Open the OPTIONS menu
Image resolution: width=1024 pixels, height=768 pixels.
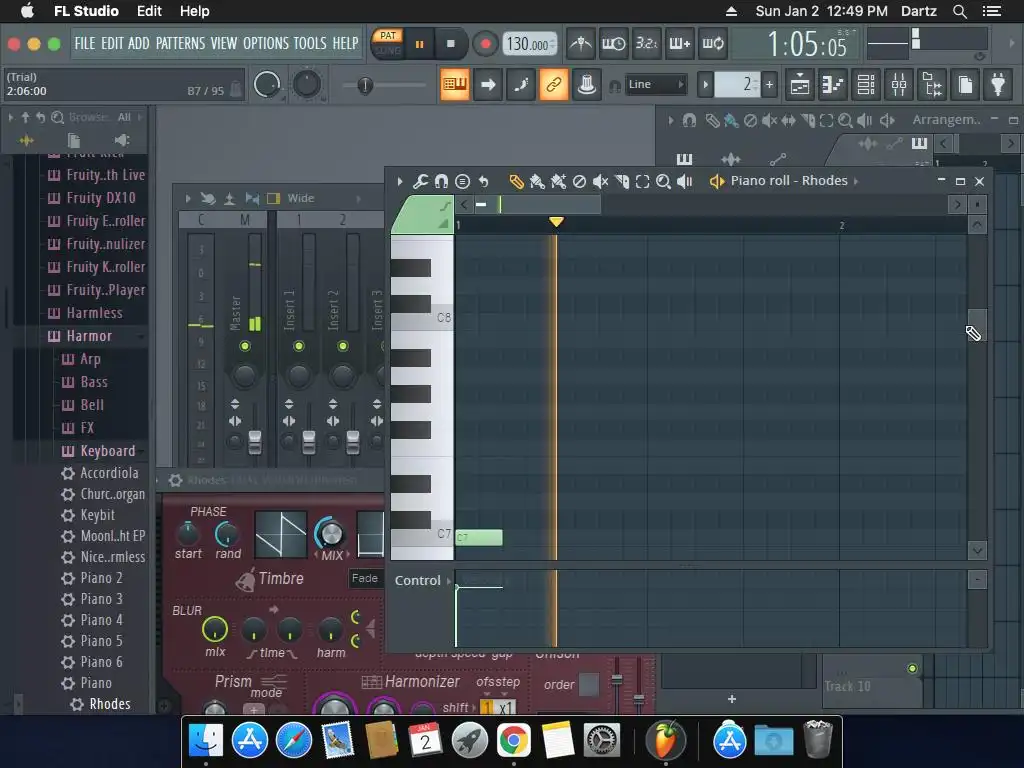coord(266,43)
